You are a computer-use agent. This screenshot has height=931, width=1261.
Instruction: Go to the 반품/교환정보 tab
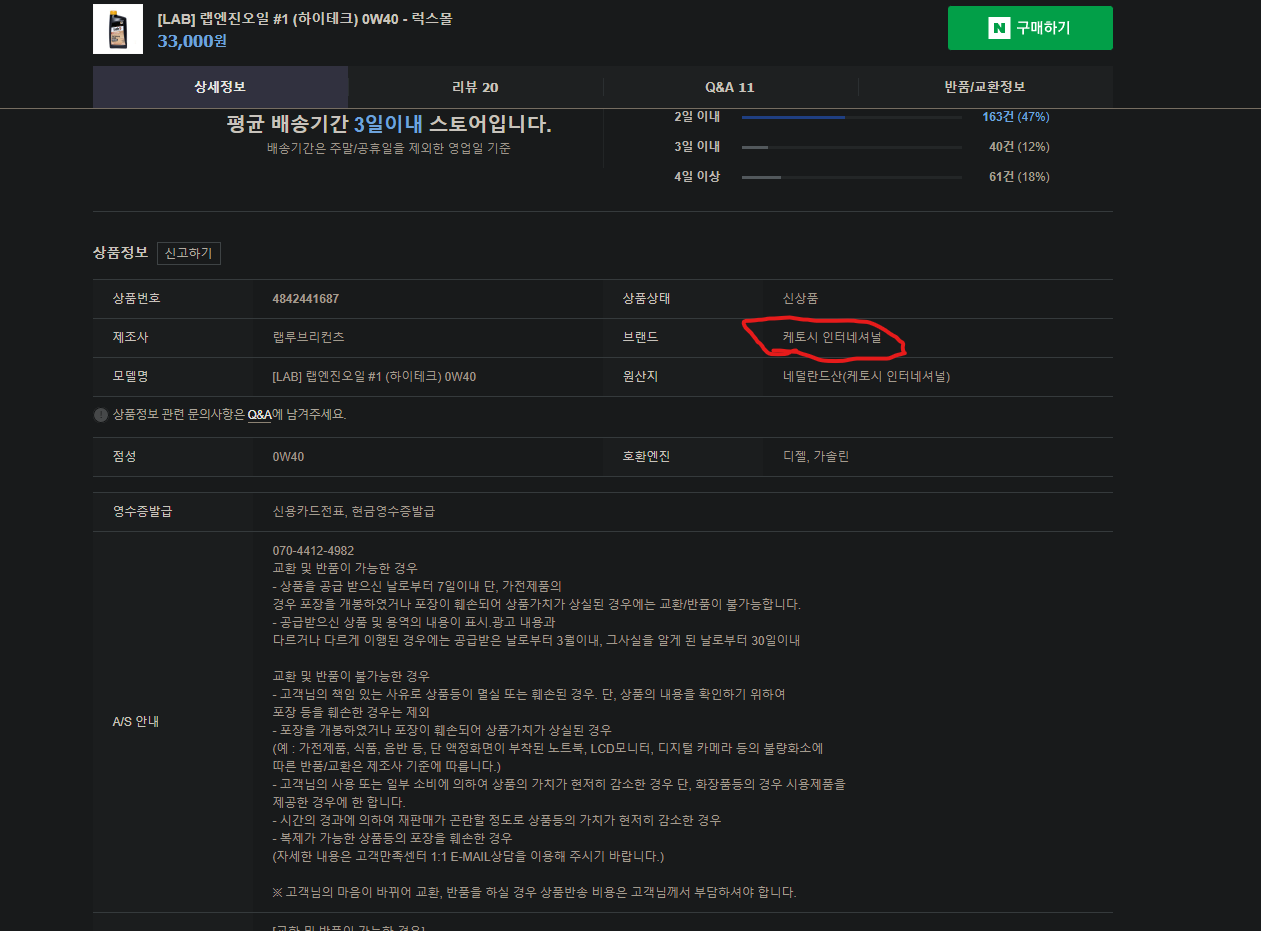(985, 87)
